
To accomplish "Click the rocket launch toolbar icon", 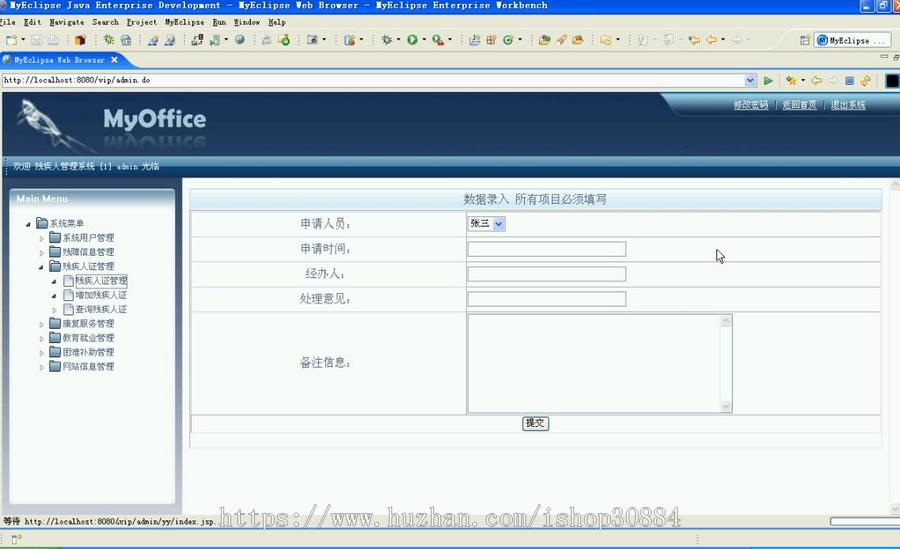I will (x=561, y=40).
